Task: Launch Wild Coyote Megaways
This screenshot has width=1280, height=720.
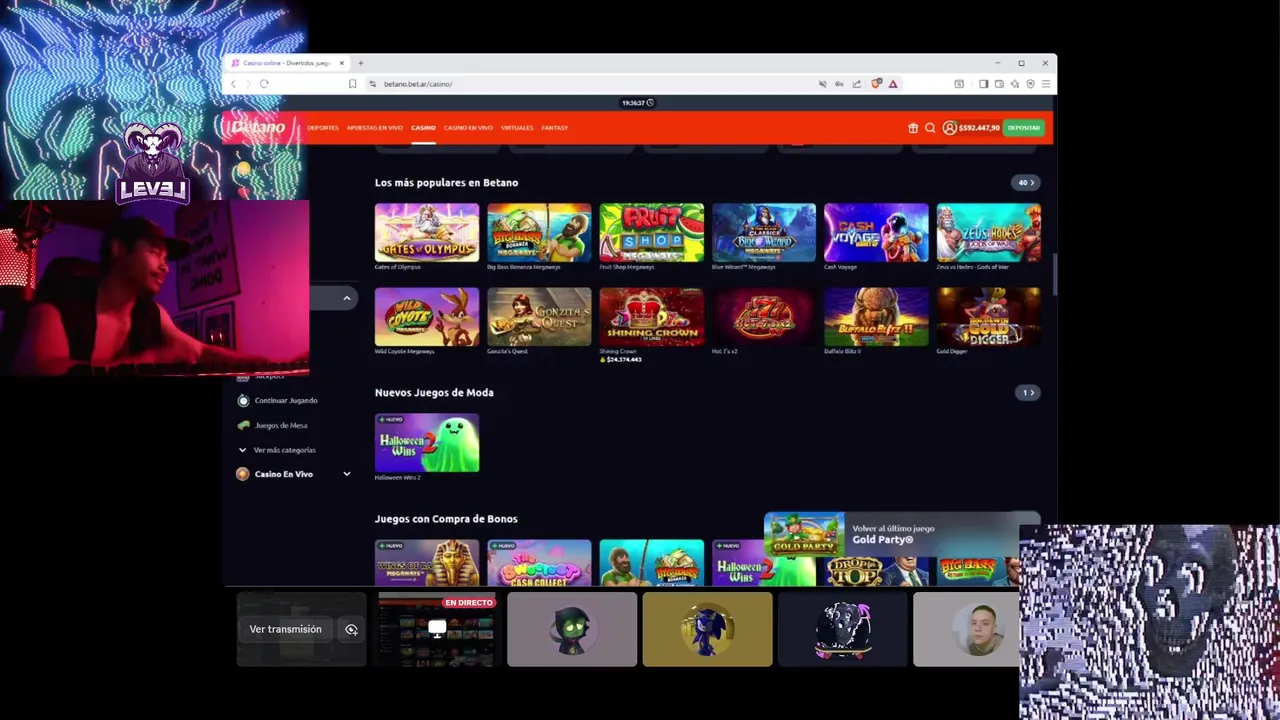Action: (x=427, y=317)
